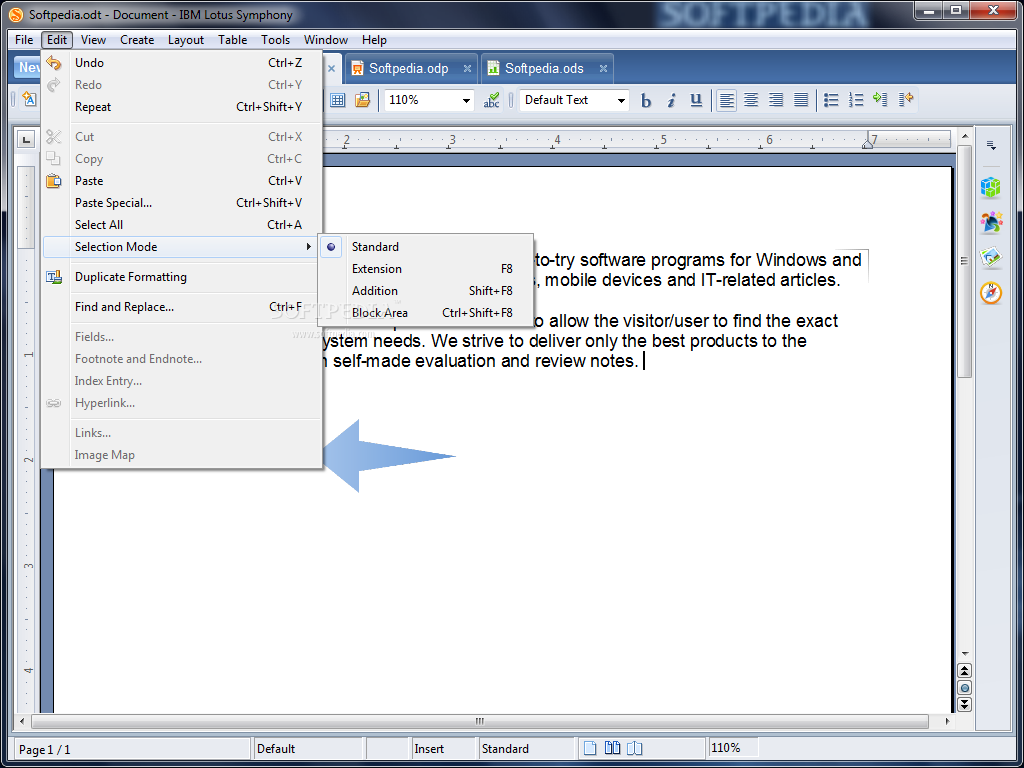
Task: Open the Layout menu
Action: point(186,40)
